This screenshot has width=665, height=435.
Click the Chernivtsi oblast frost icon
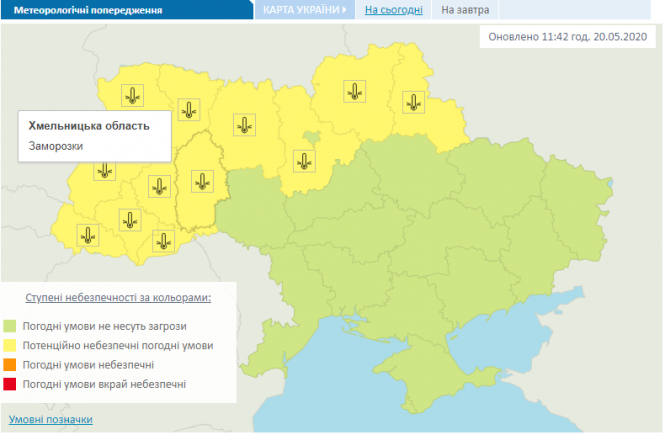pyautogui.click(x=163, y=241)
